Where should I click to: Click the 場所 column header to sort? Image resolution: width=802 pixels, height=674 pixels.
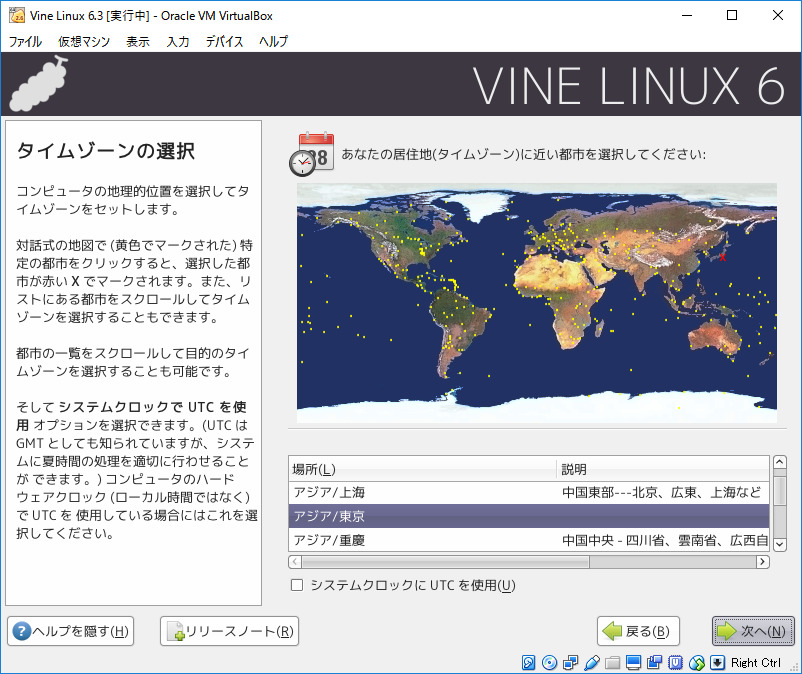(422, 469)
